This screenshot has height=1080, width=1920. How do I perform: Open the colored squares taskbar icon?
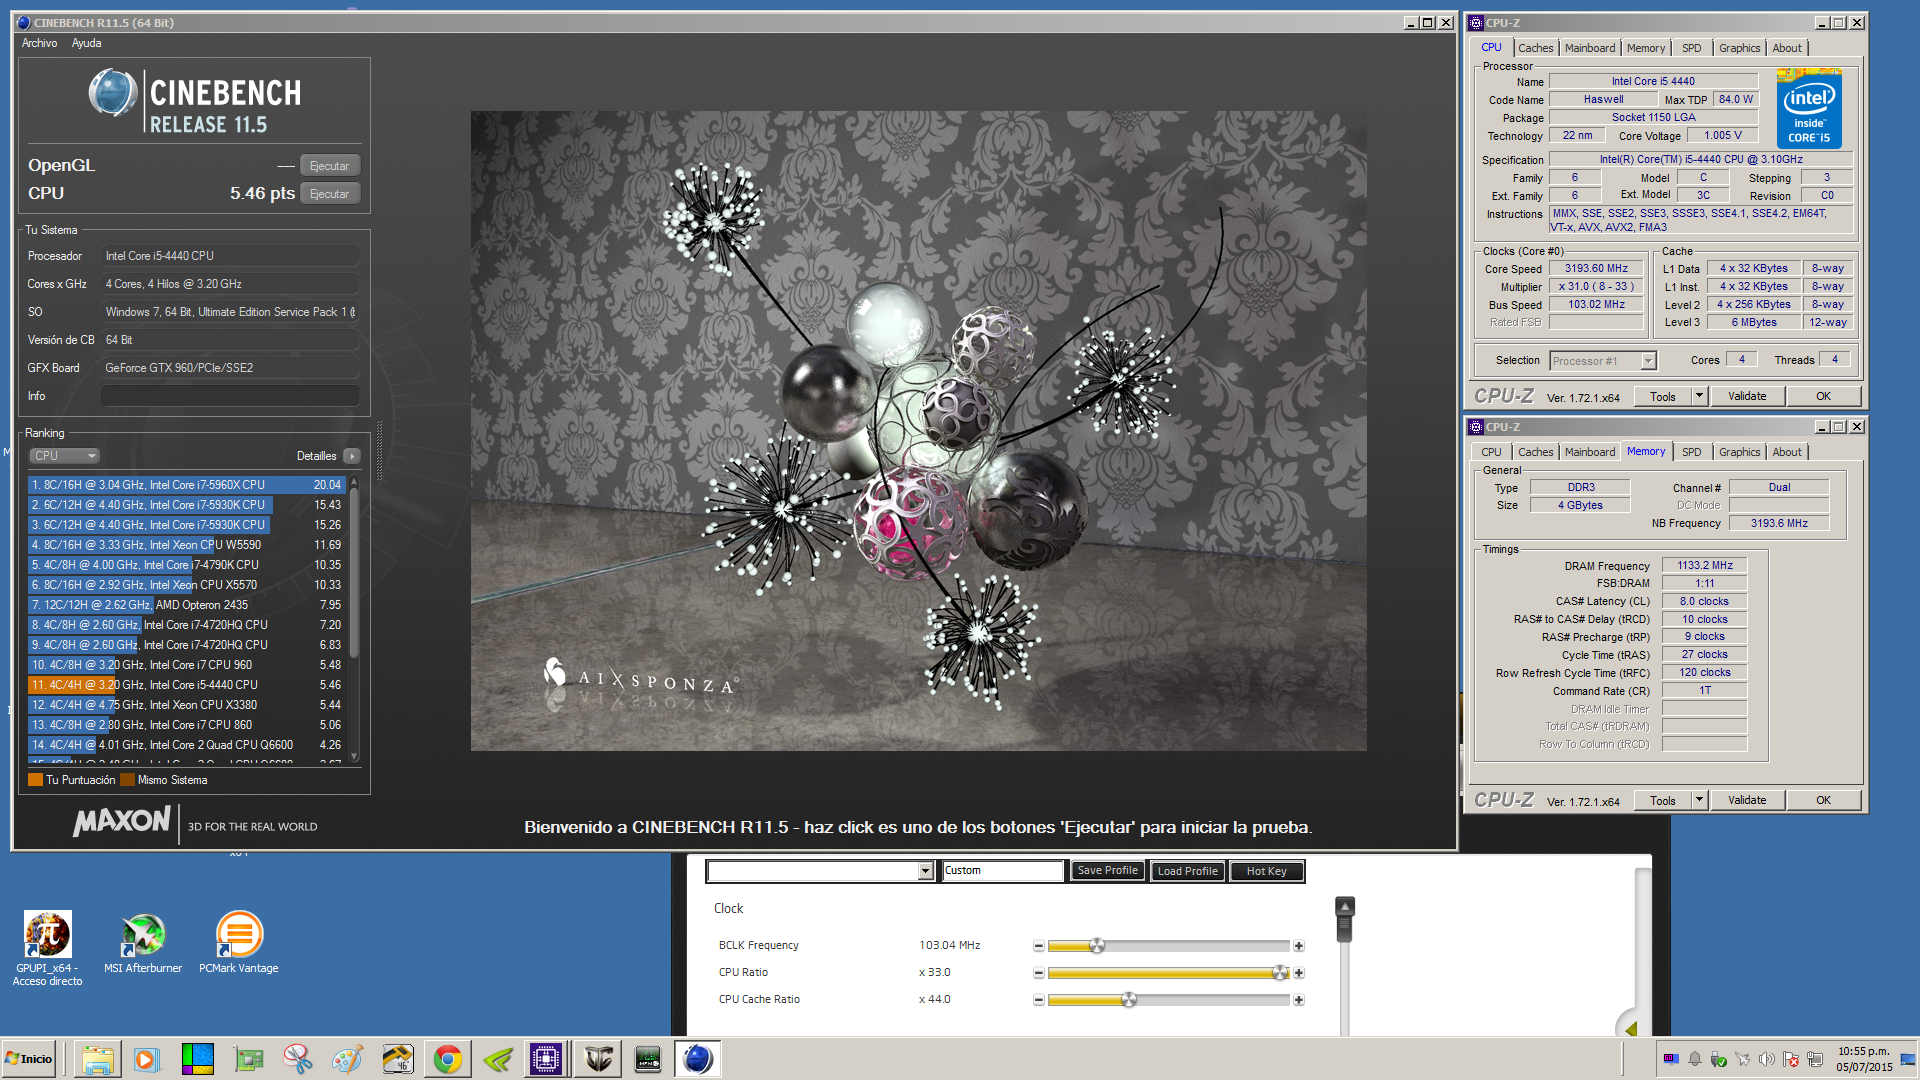[197, 1059]
